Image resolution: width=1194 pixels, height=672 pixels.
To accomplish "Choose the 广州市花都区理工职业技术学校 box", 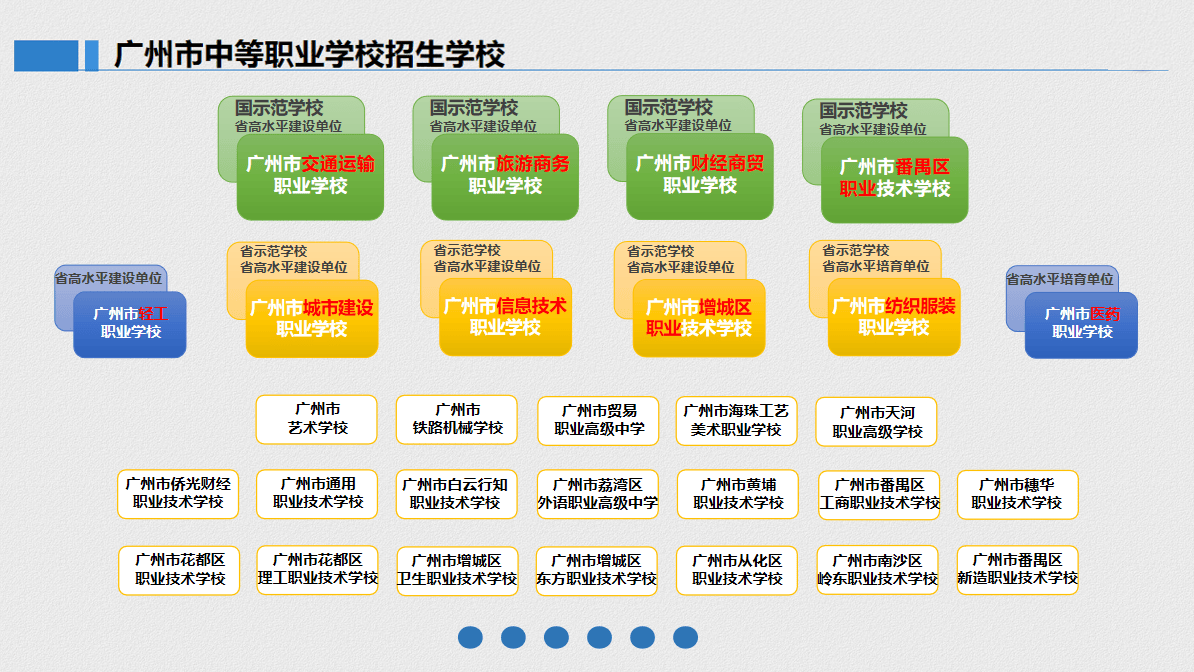I will (318, 570).
